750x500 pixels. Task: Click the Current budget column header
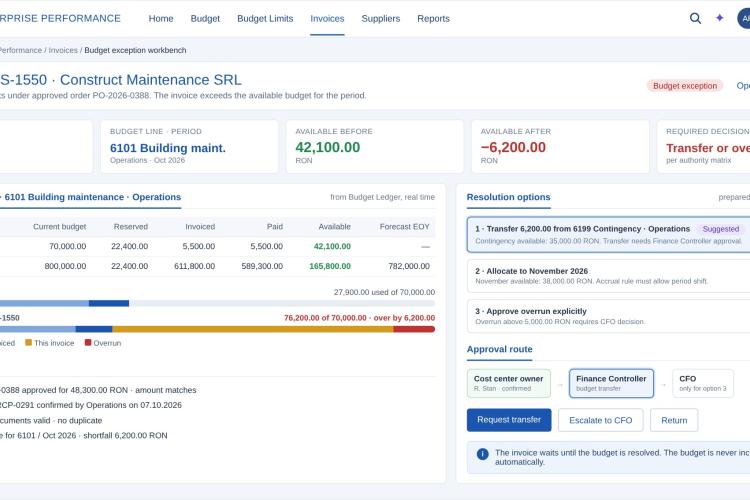[x=59, y=227]
